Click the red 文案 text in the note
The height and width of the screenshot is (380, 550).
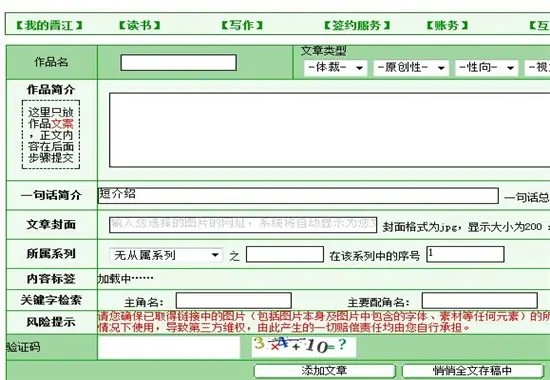pos(62,124)
